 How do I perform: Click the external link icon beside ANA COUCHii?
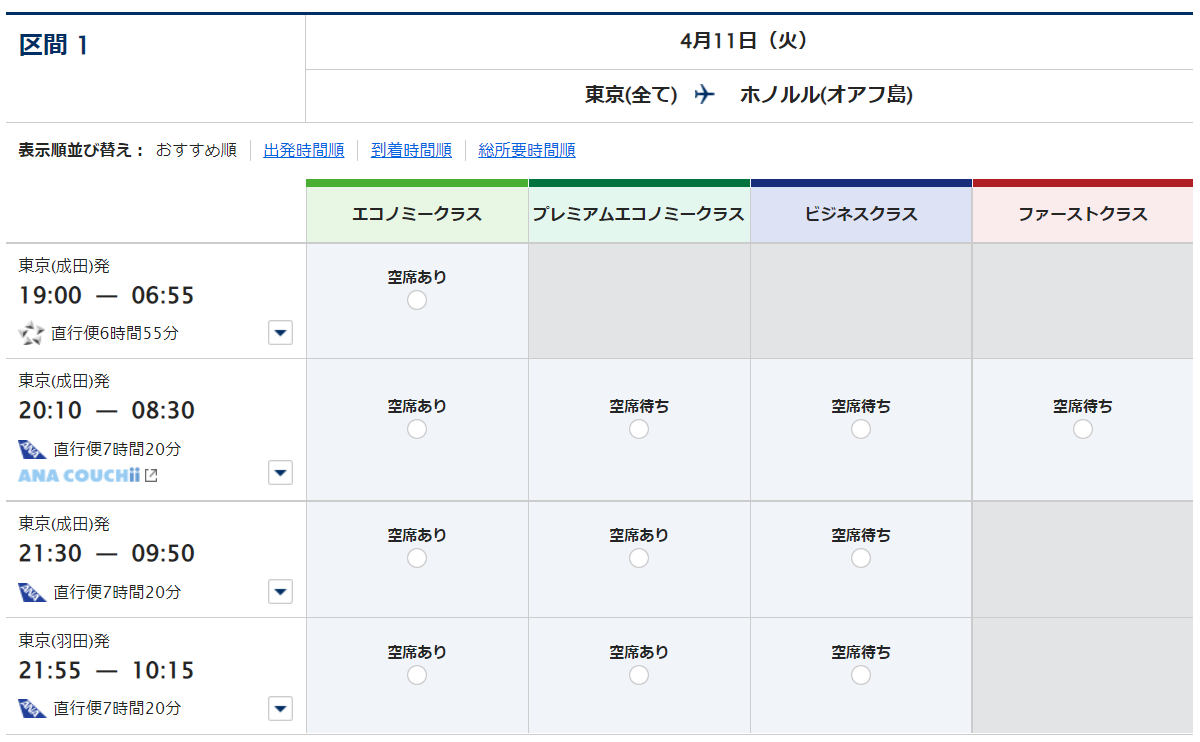[x=151, y=475]
